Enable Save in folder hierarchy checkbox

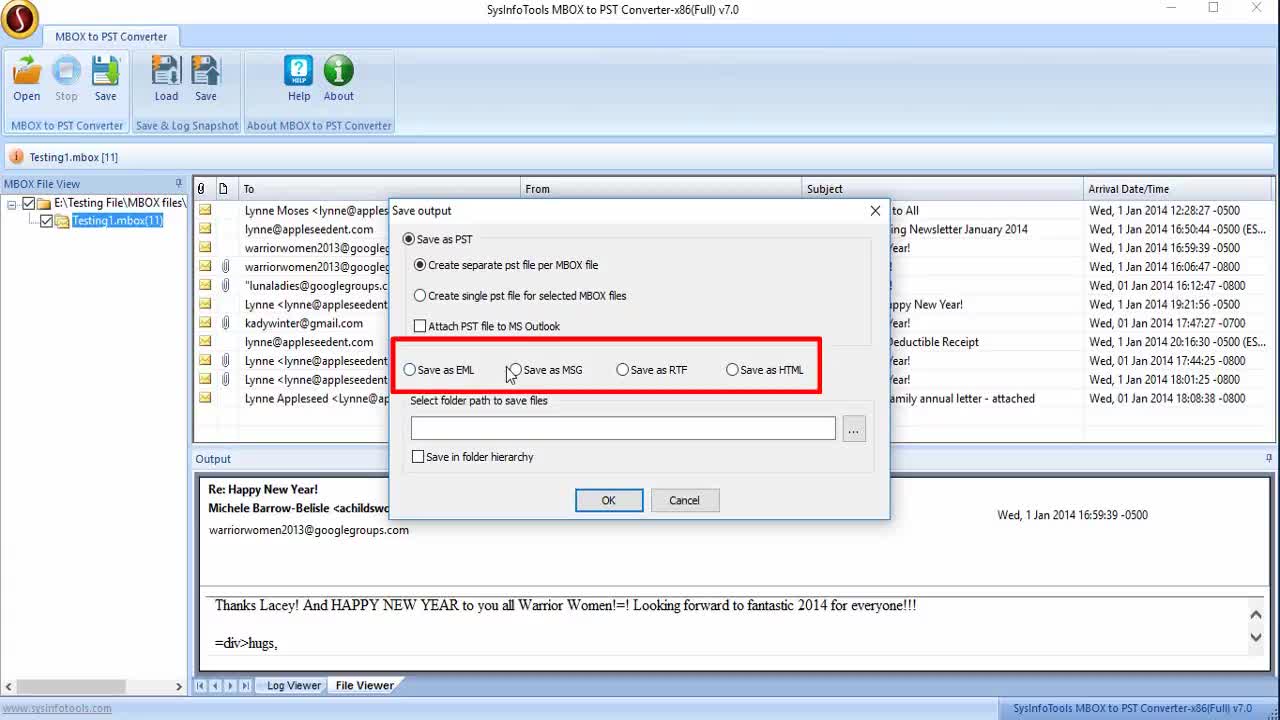click(x=418, y=457)
